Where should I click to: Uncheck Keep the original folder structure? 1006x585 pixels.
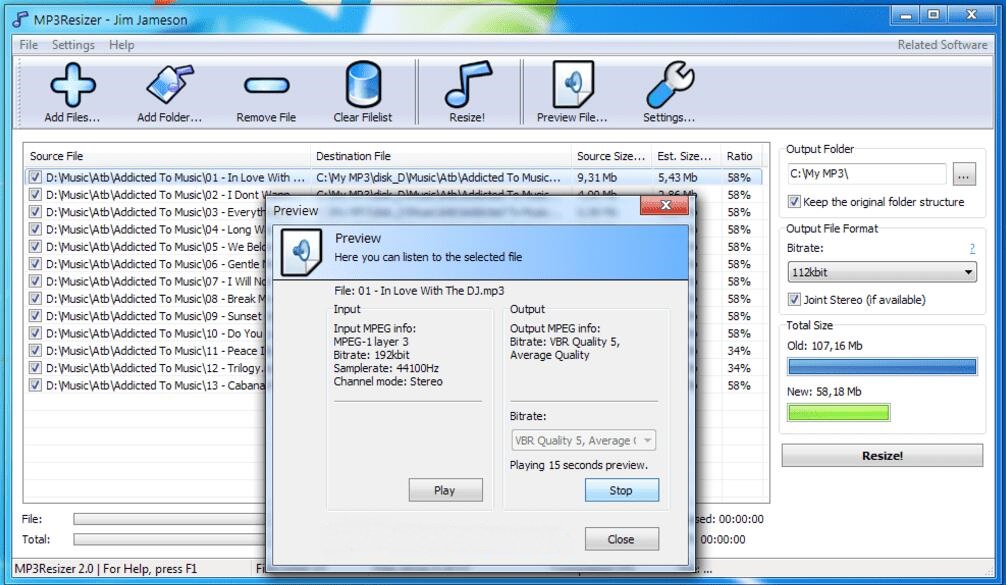pyautogui.click(x=795, y=202)
